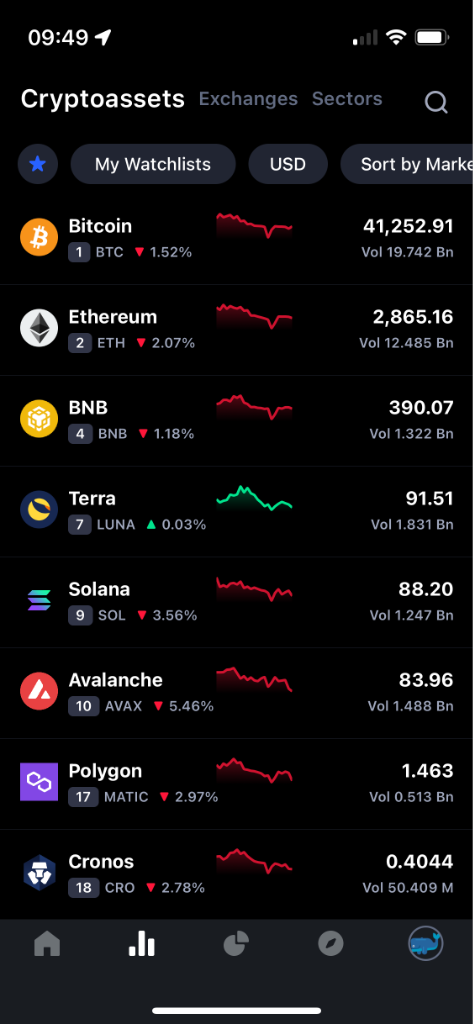This screenshot has width=473, height=1024.
Task: Open the My Watchlists selector
Action: [153, 164]
